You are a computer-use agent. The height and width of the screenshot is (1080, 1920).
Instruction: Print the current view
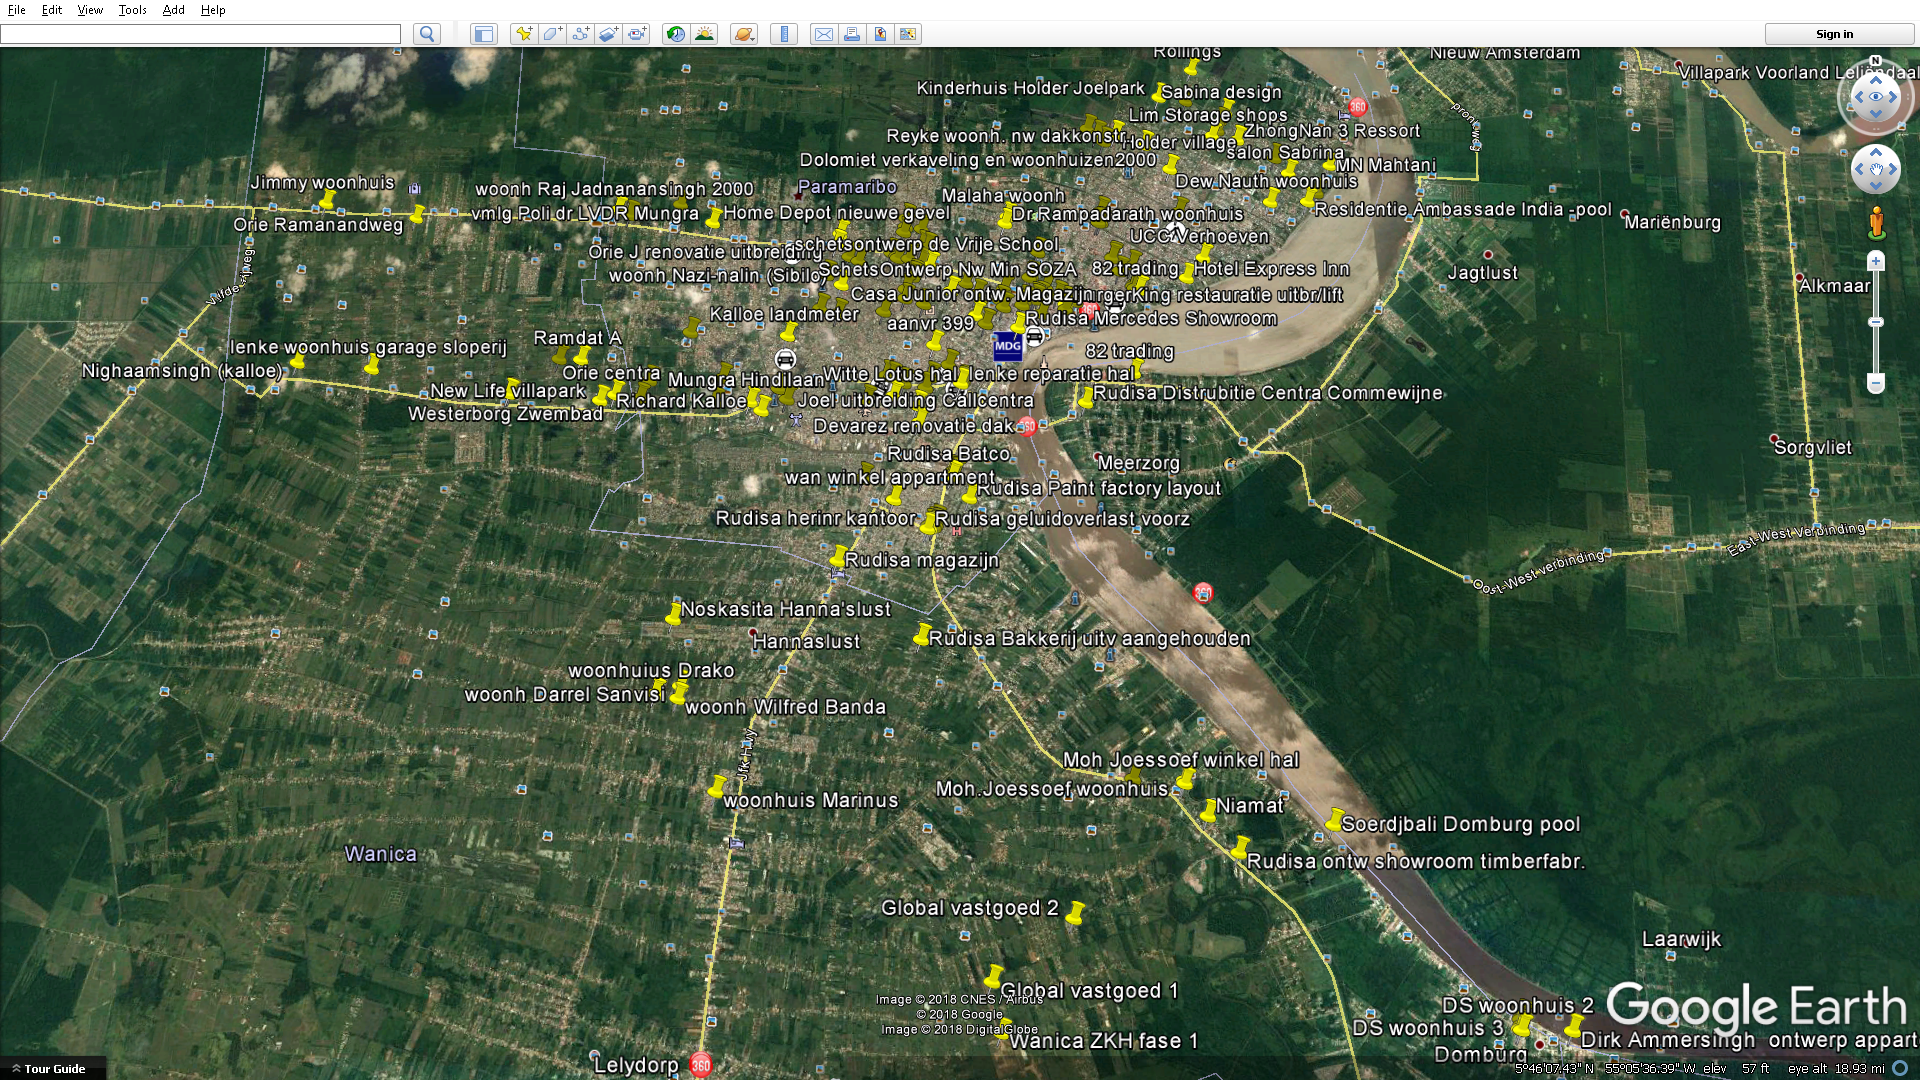pos(851,34)
